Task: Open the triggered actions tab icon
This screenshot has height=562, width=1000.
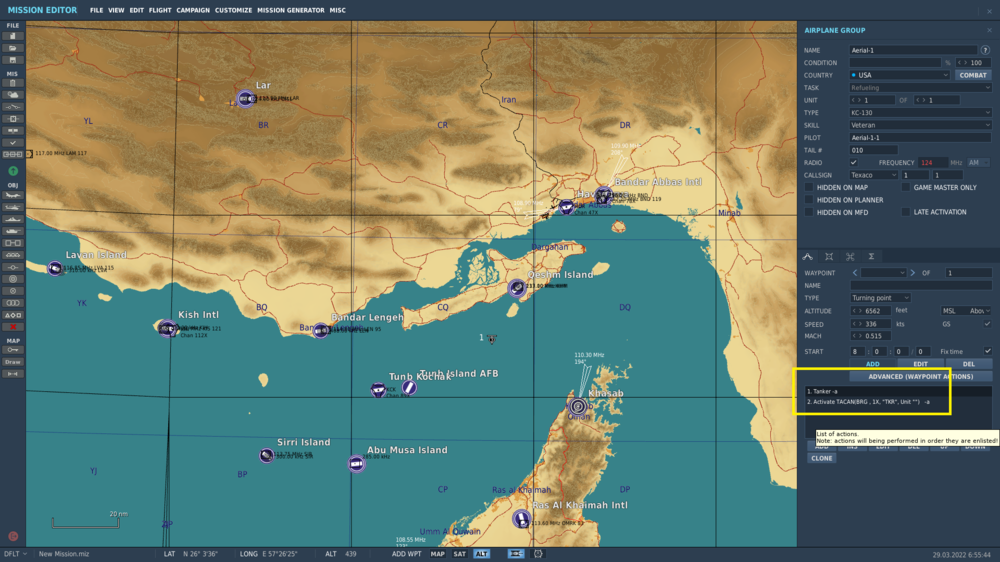Action: [x=850, y=256]
